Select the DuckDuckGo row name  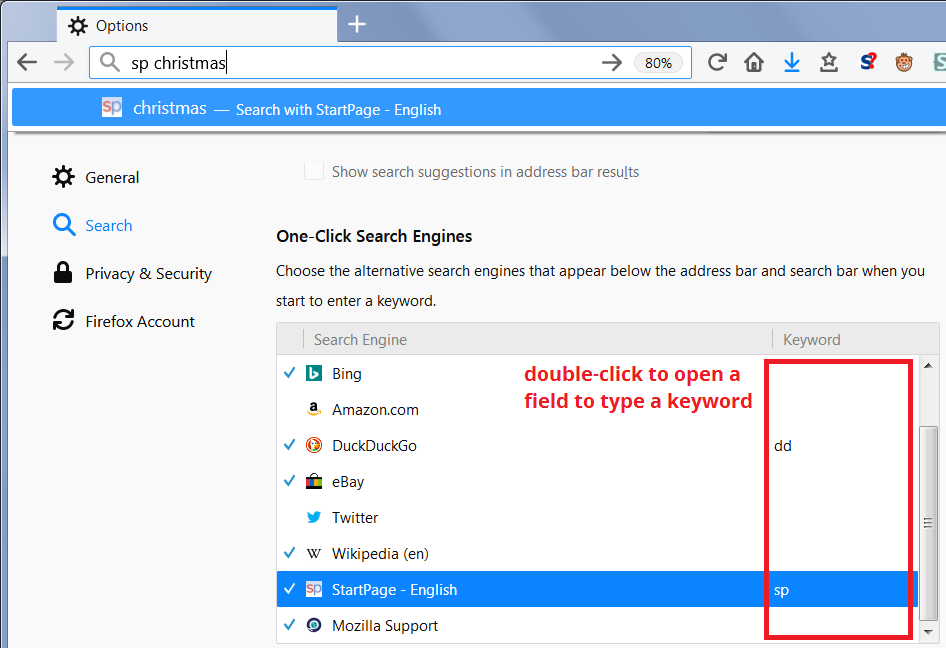tap(375, 445)
